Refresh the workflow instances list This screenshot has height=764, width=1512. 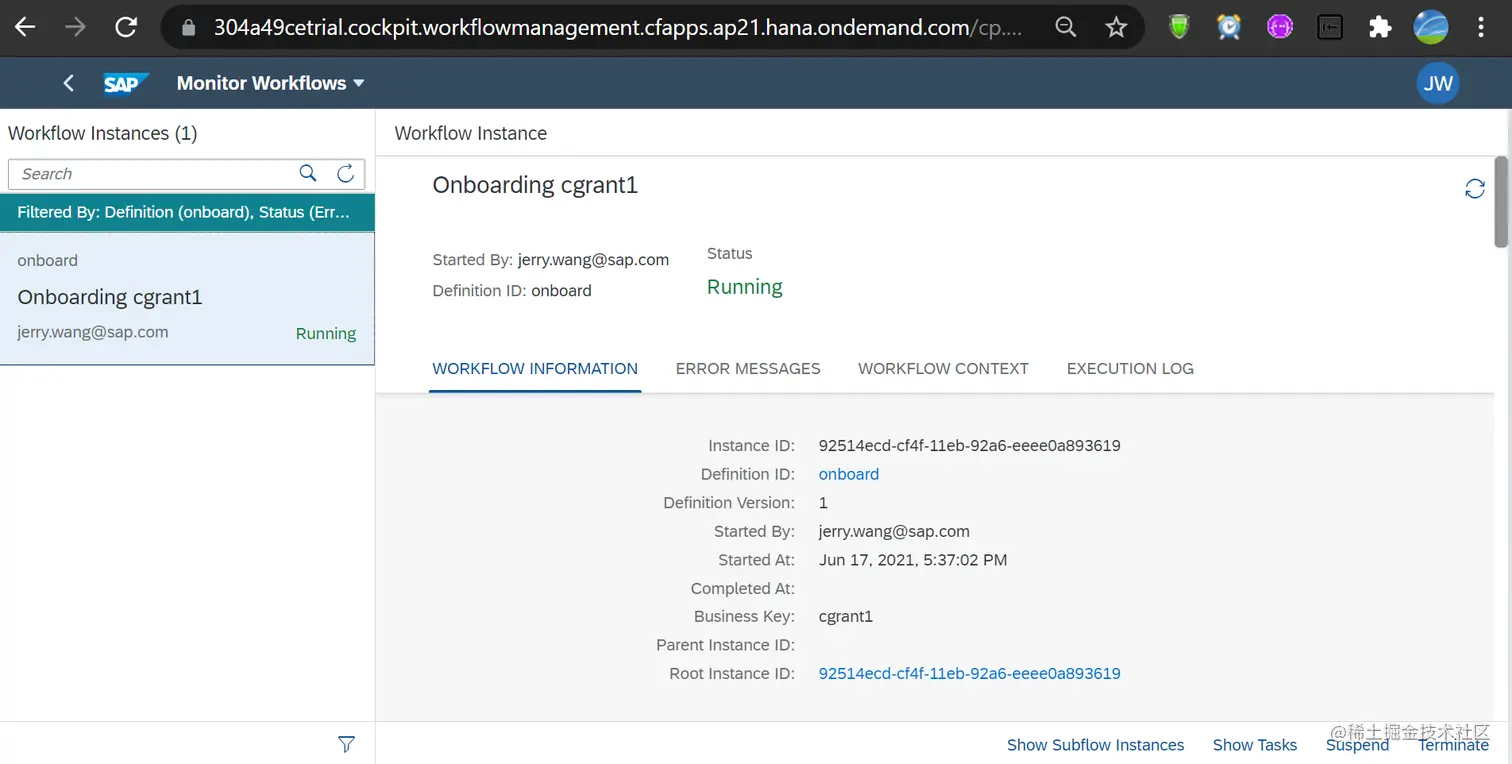click(346, 173)
